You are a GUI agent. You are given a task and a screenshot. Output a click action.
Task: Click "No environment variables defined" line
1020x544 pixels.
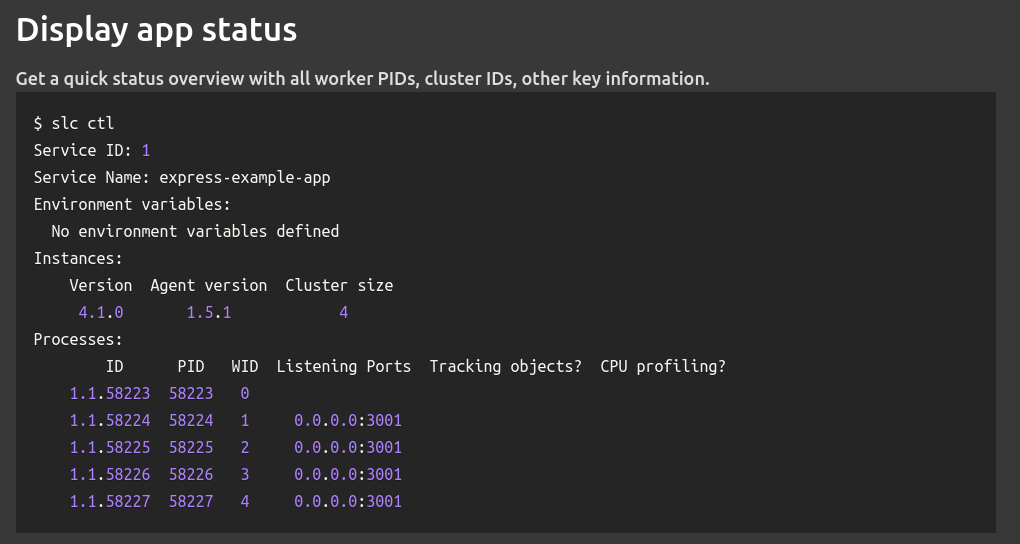pos(195,231)
